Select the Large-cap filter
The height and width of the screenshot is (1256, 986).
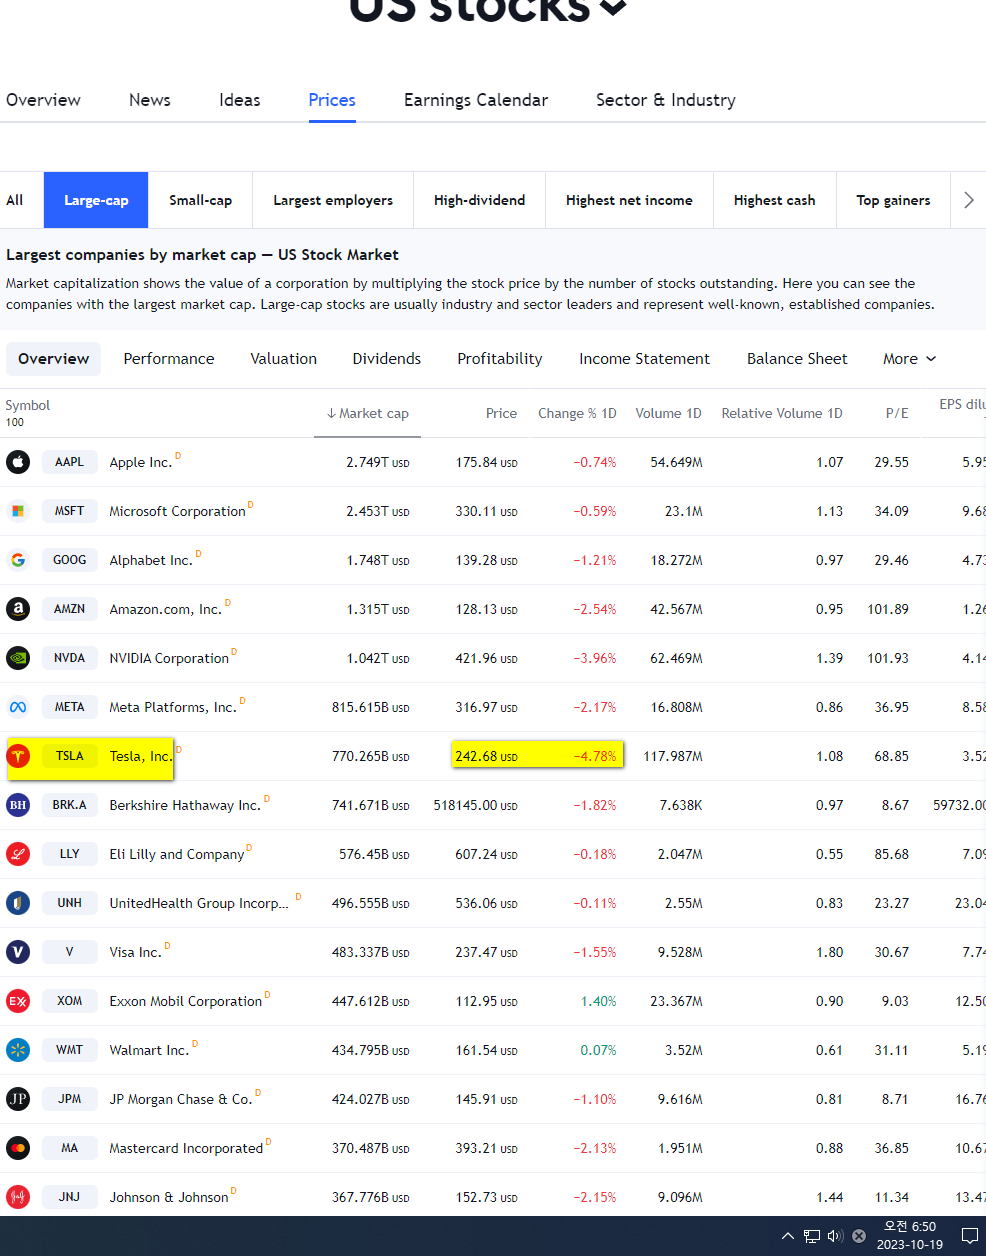coord(96,200)
